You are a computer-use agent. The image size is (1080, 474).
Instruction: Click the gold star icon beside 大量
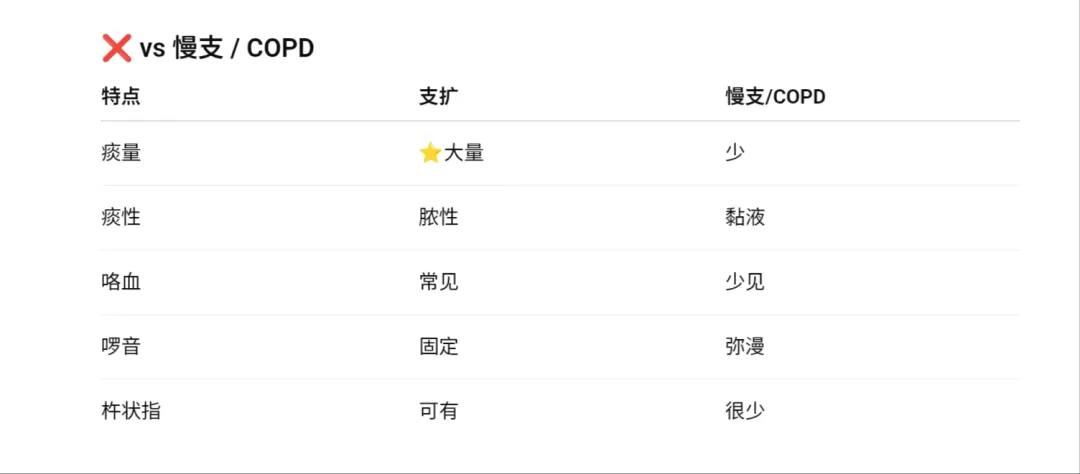coord(430,153)
